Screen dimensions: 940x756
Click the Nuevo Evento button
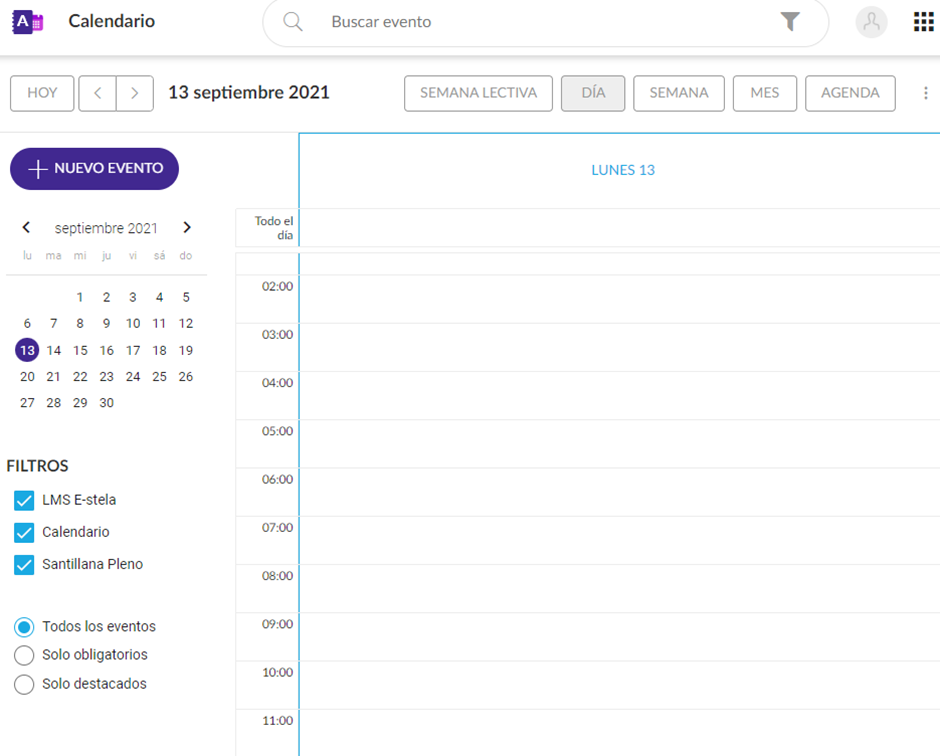point(94,169)
